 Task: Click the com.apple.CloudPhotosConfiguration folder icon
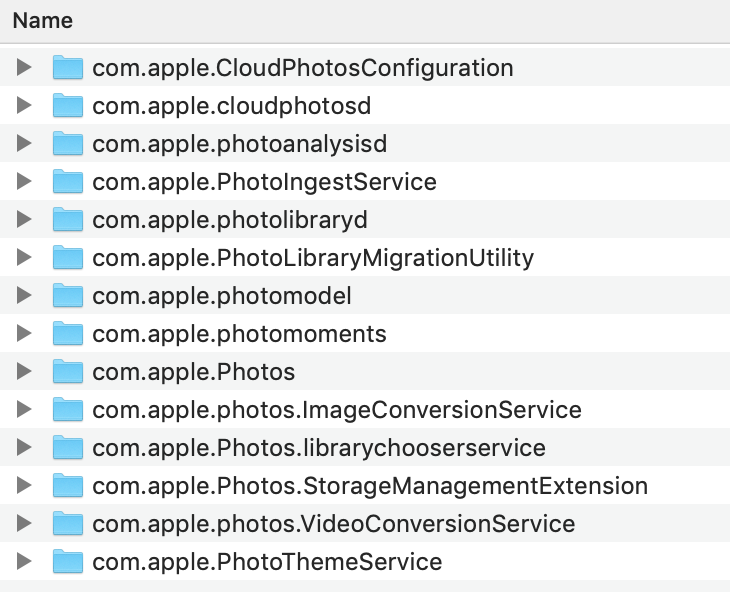67,68
